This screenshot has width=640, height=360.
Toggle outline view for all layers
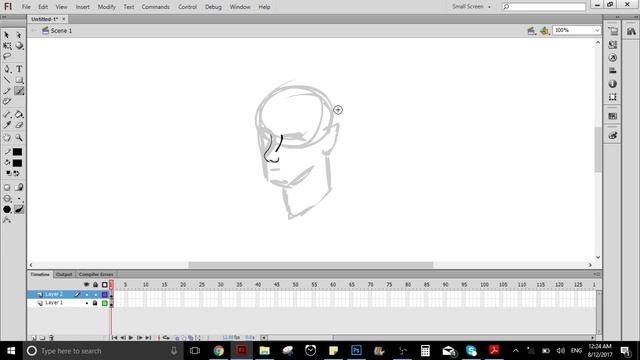104,284
